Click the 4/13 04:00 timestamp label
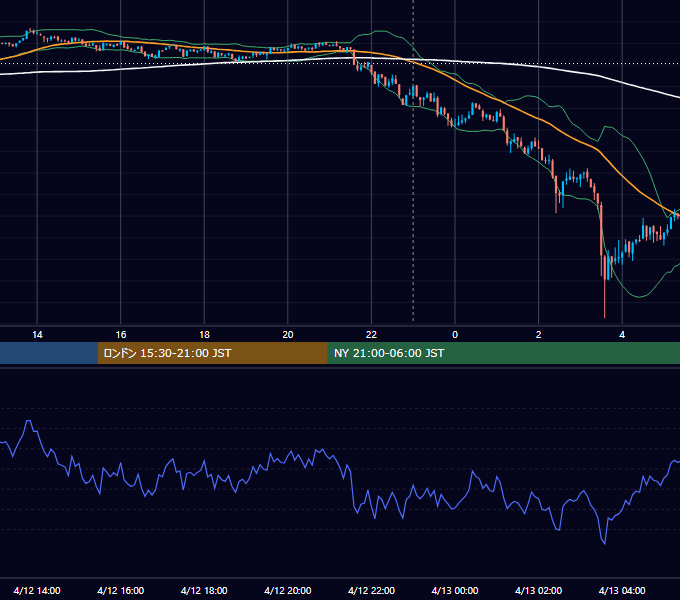 tap(622, 590)
